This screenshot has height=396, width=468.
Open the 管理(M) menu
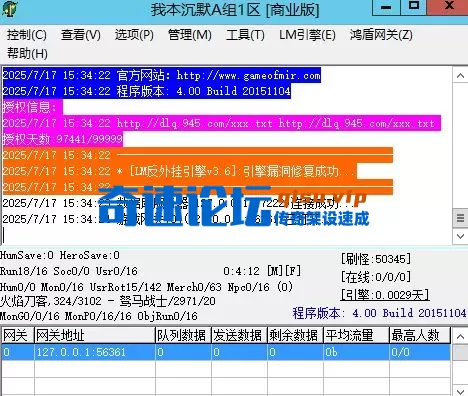[190, 35]
